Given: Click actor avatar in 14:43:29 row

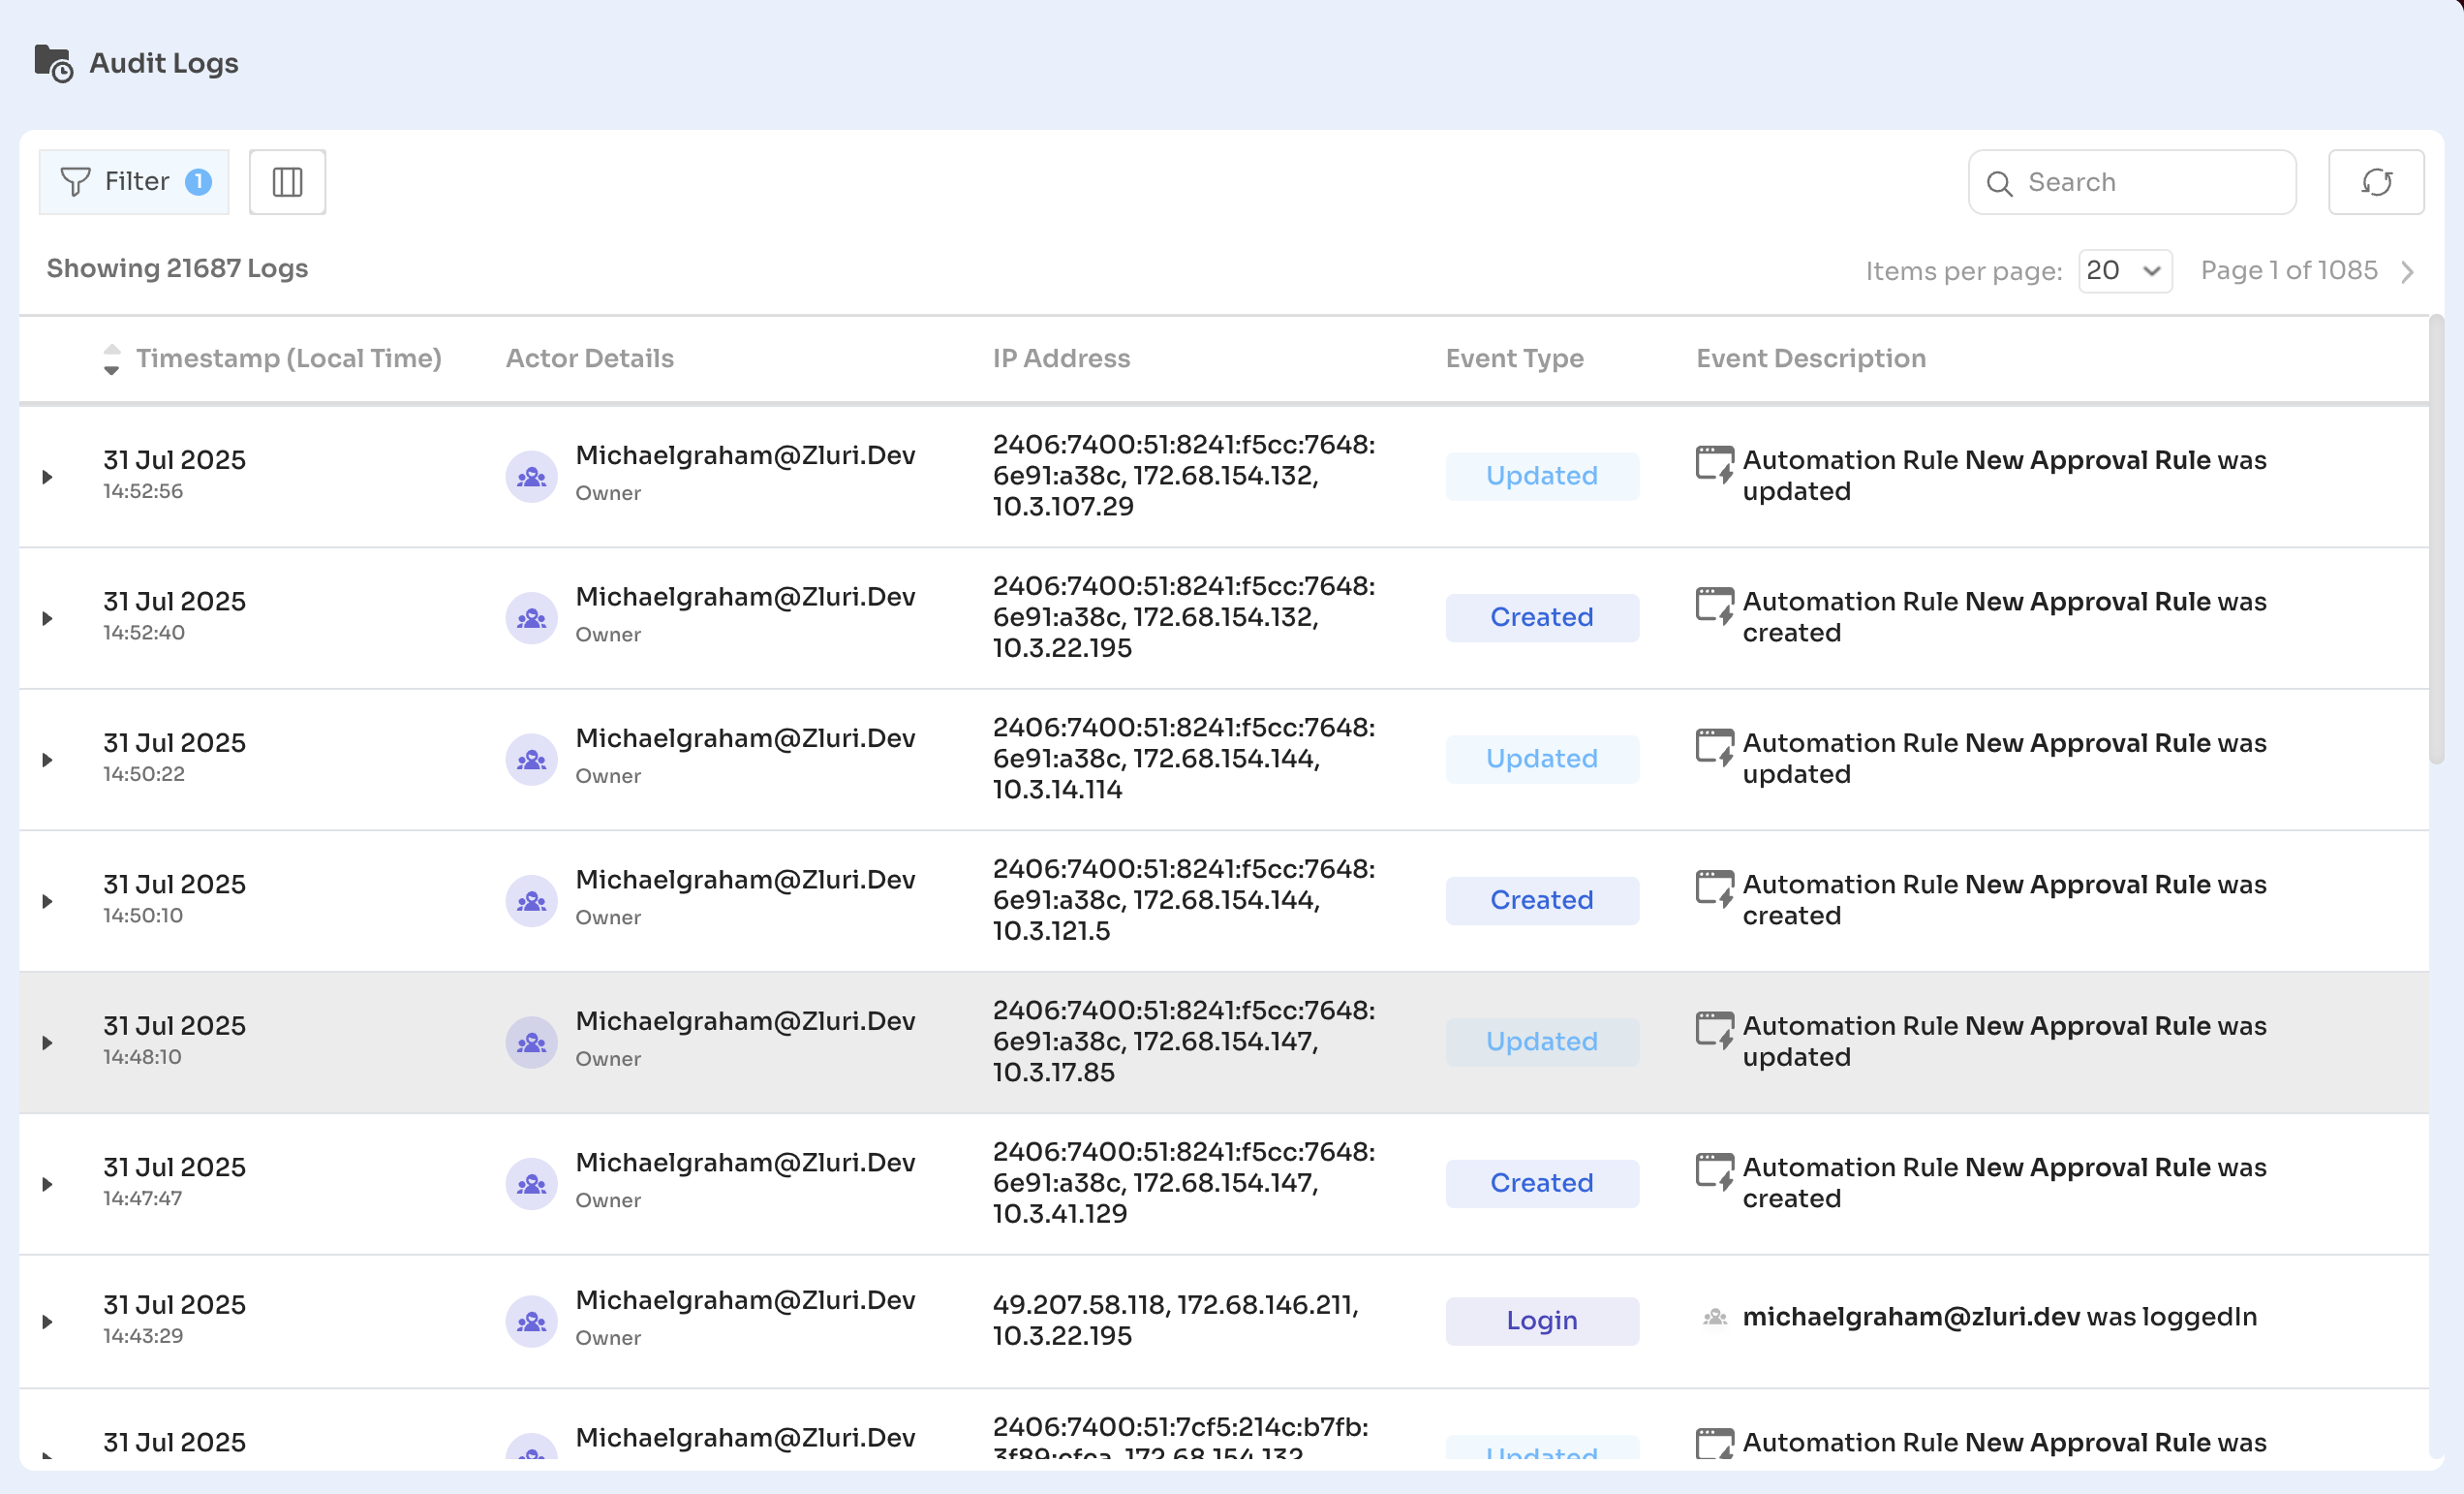Looking at the screenshot, I should pyautogui.click(x=531, y=1322).
